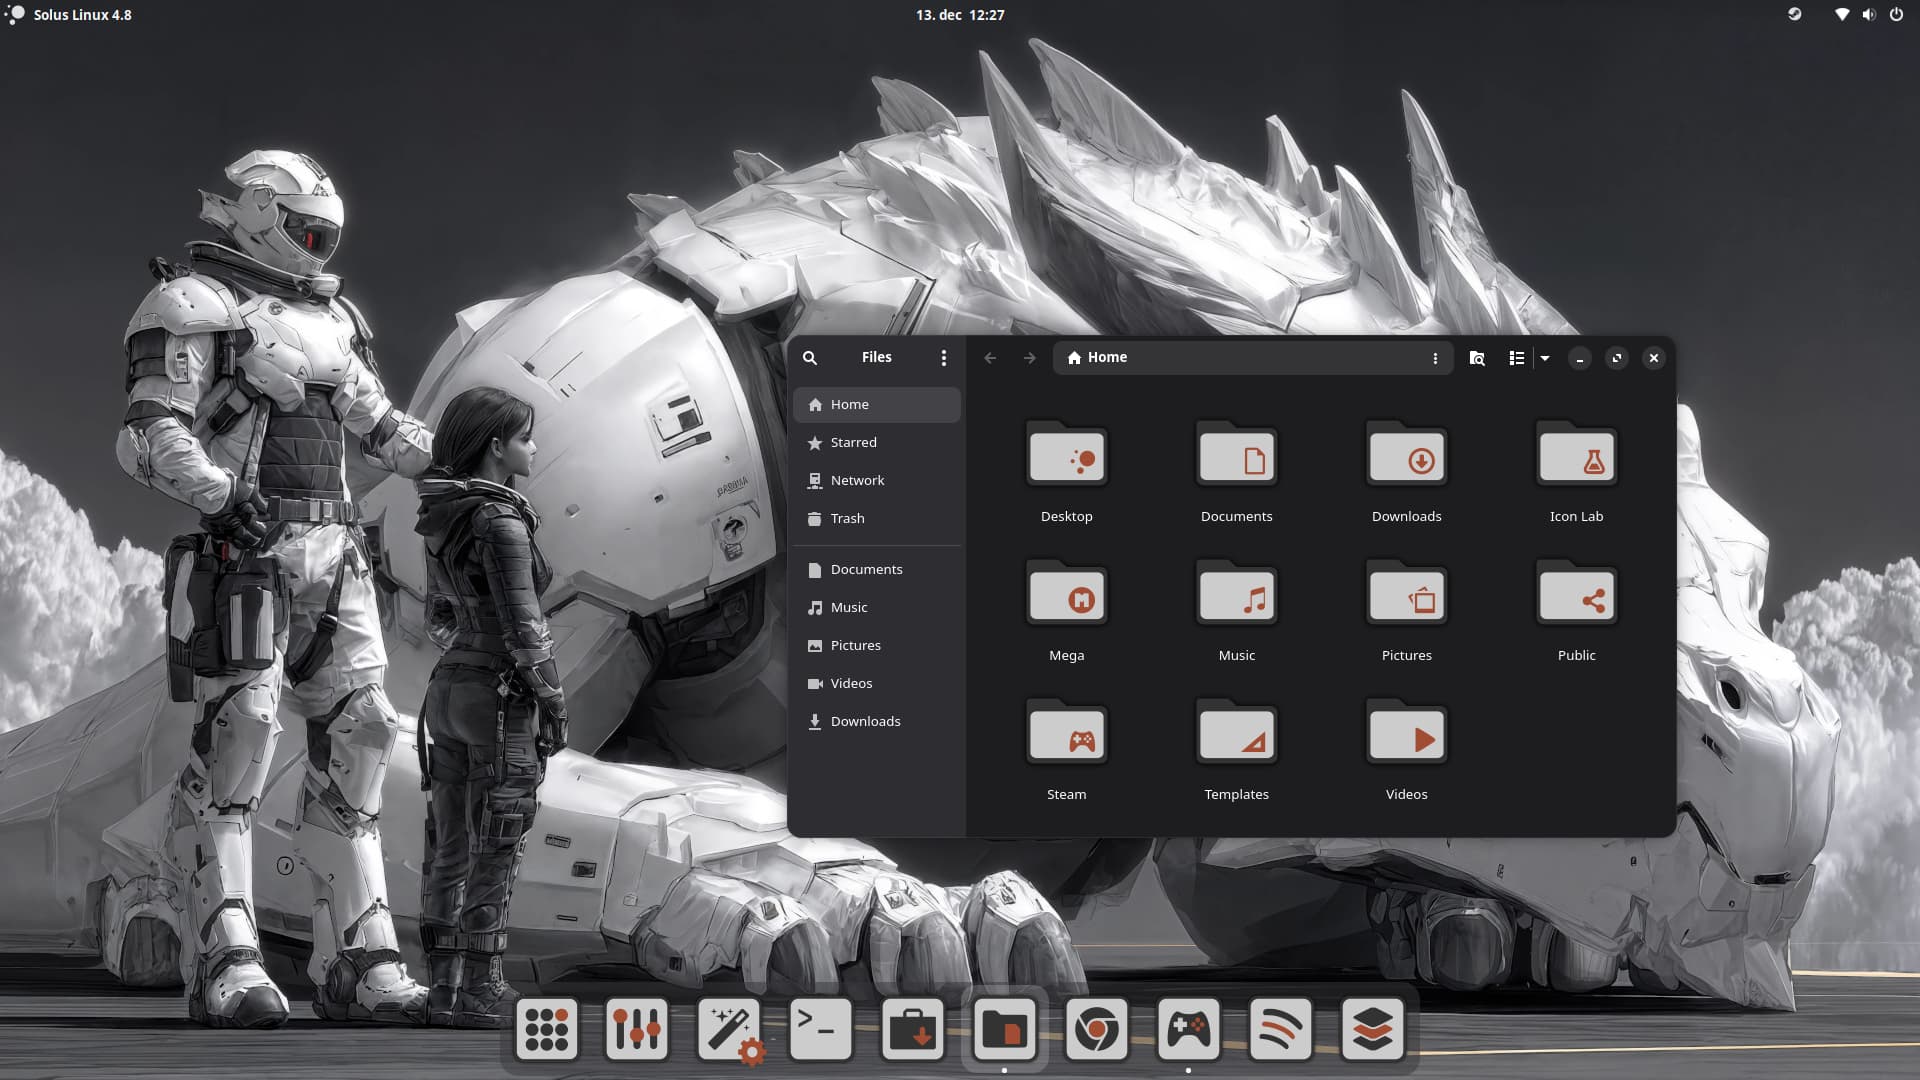Screen dimensions: 1920x1080
Task: Open the app grid launcher in dock
Action: coord(546,1028)
